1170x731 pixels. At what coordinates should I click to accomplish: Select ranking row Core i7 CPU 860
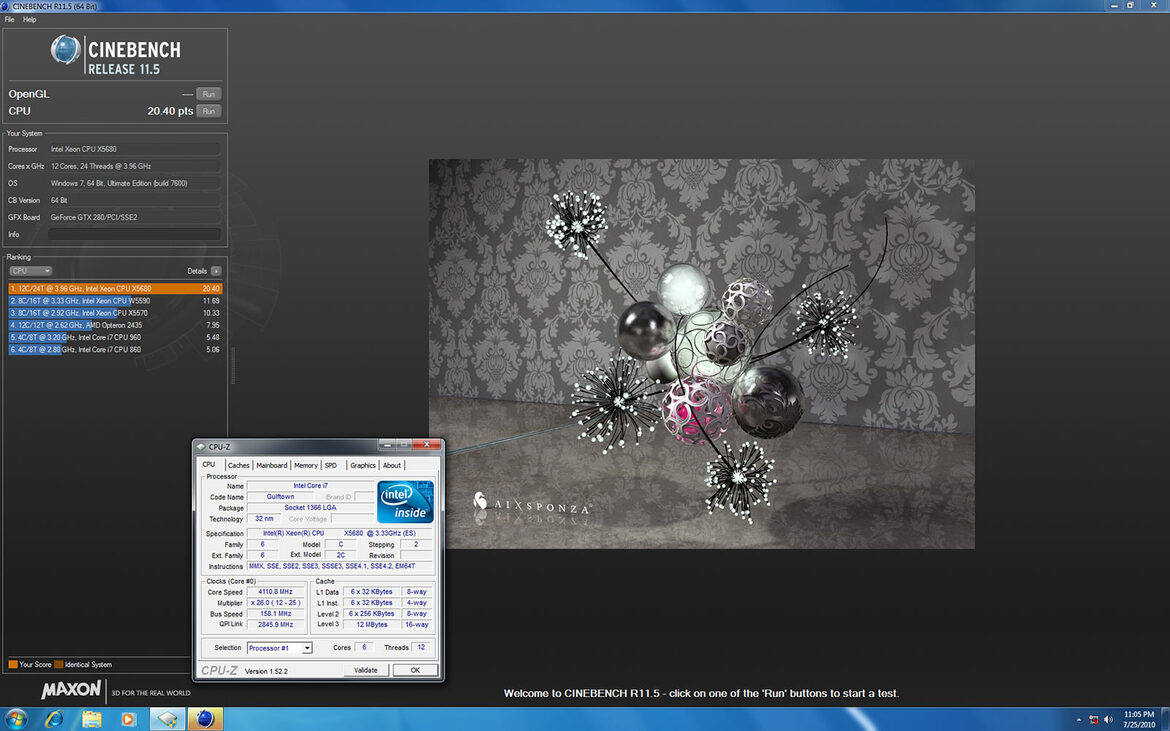[115, 349]
